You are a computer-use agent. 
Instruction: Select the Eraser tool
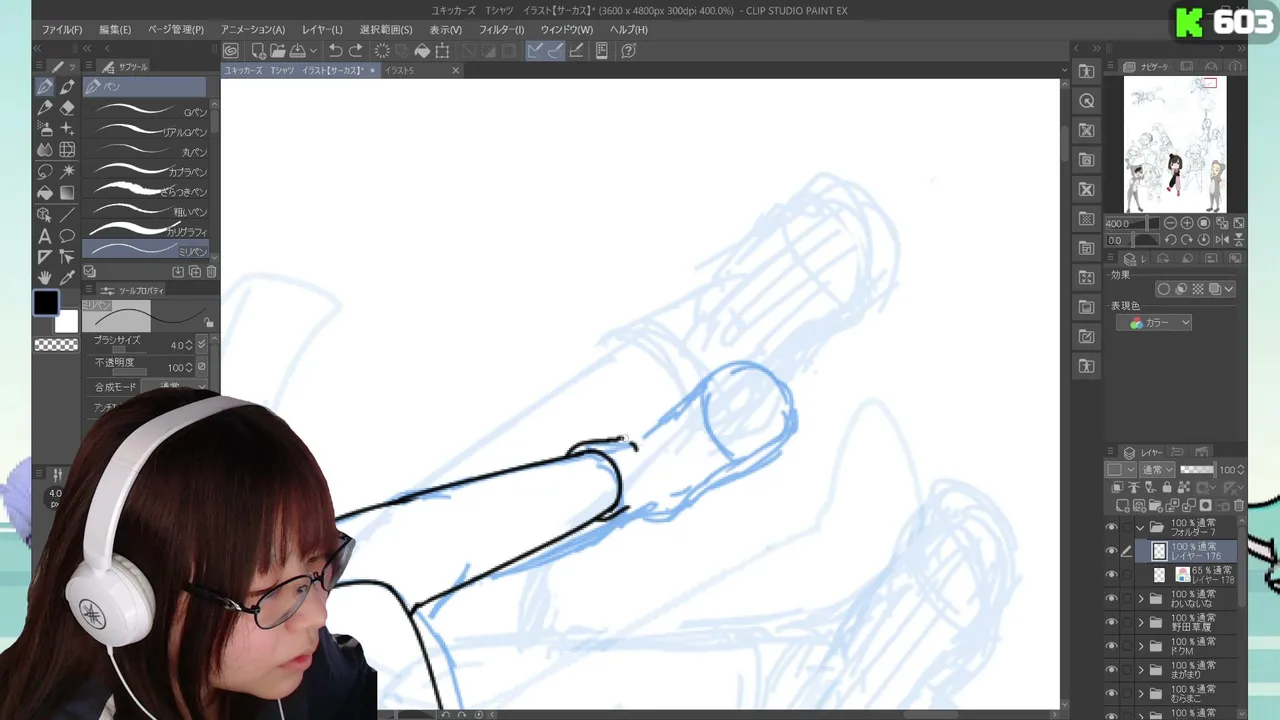(x=67, y=108)
